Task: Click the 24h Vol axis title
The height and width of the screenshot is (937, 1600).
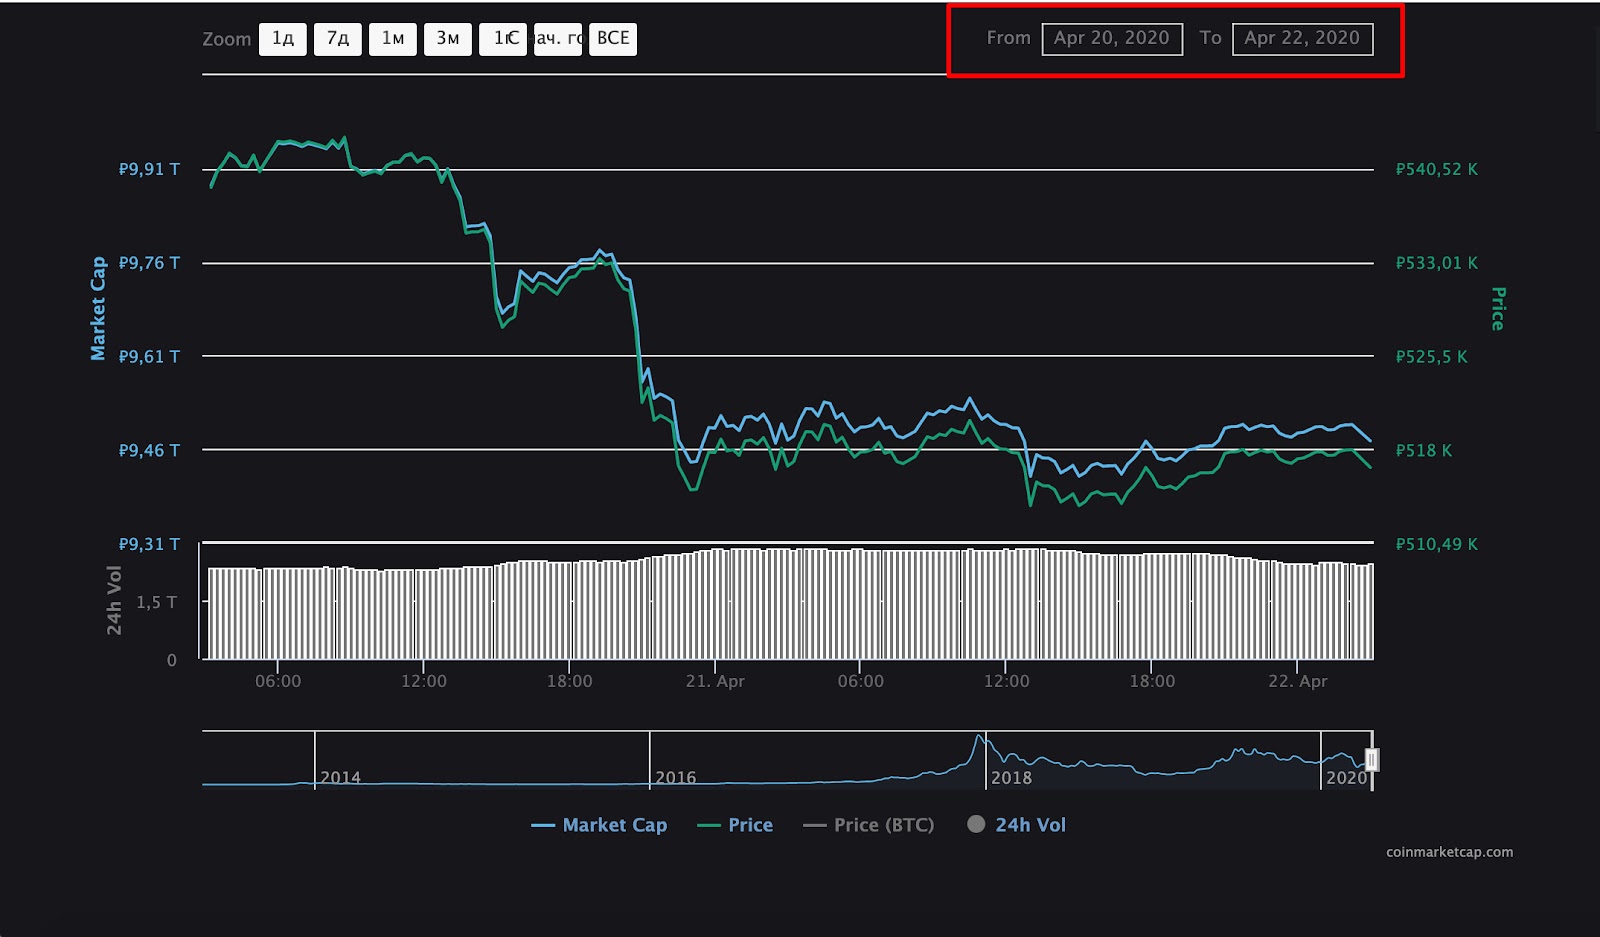Action: click(x=114, y=600)
